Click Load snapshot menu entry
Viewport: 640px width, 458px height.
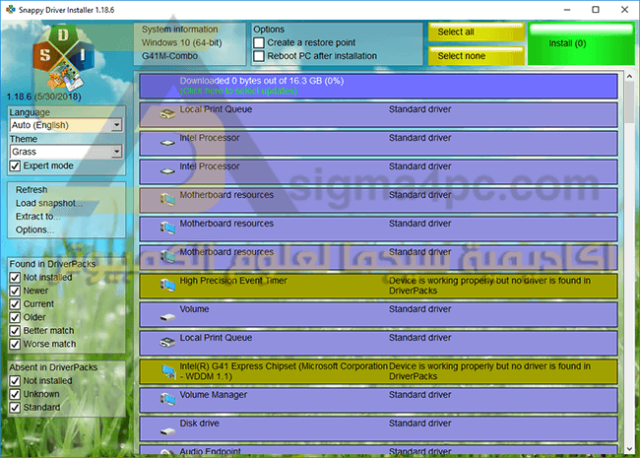pyautogui.click(x=49, y=203)
